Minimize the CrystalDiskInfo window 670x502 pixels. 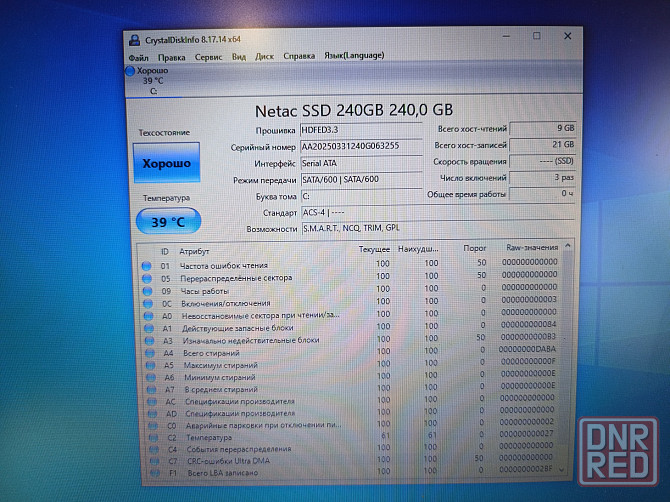[506, 37]
